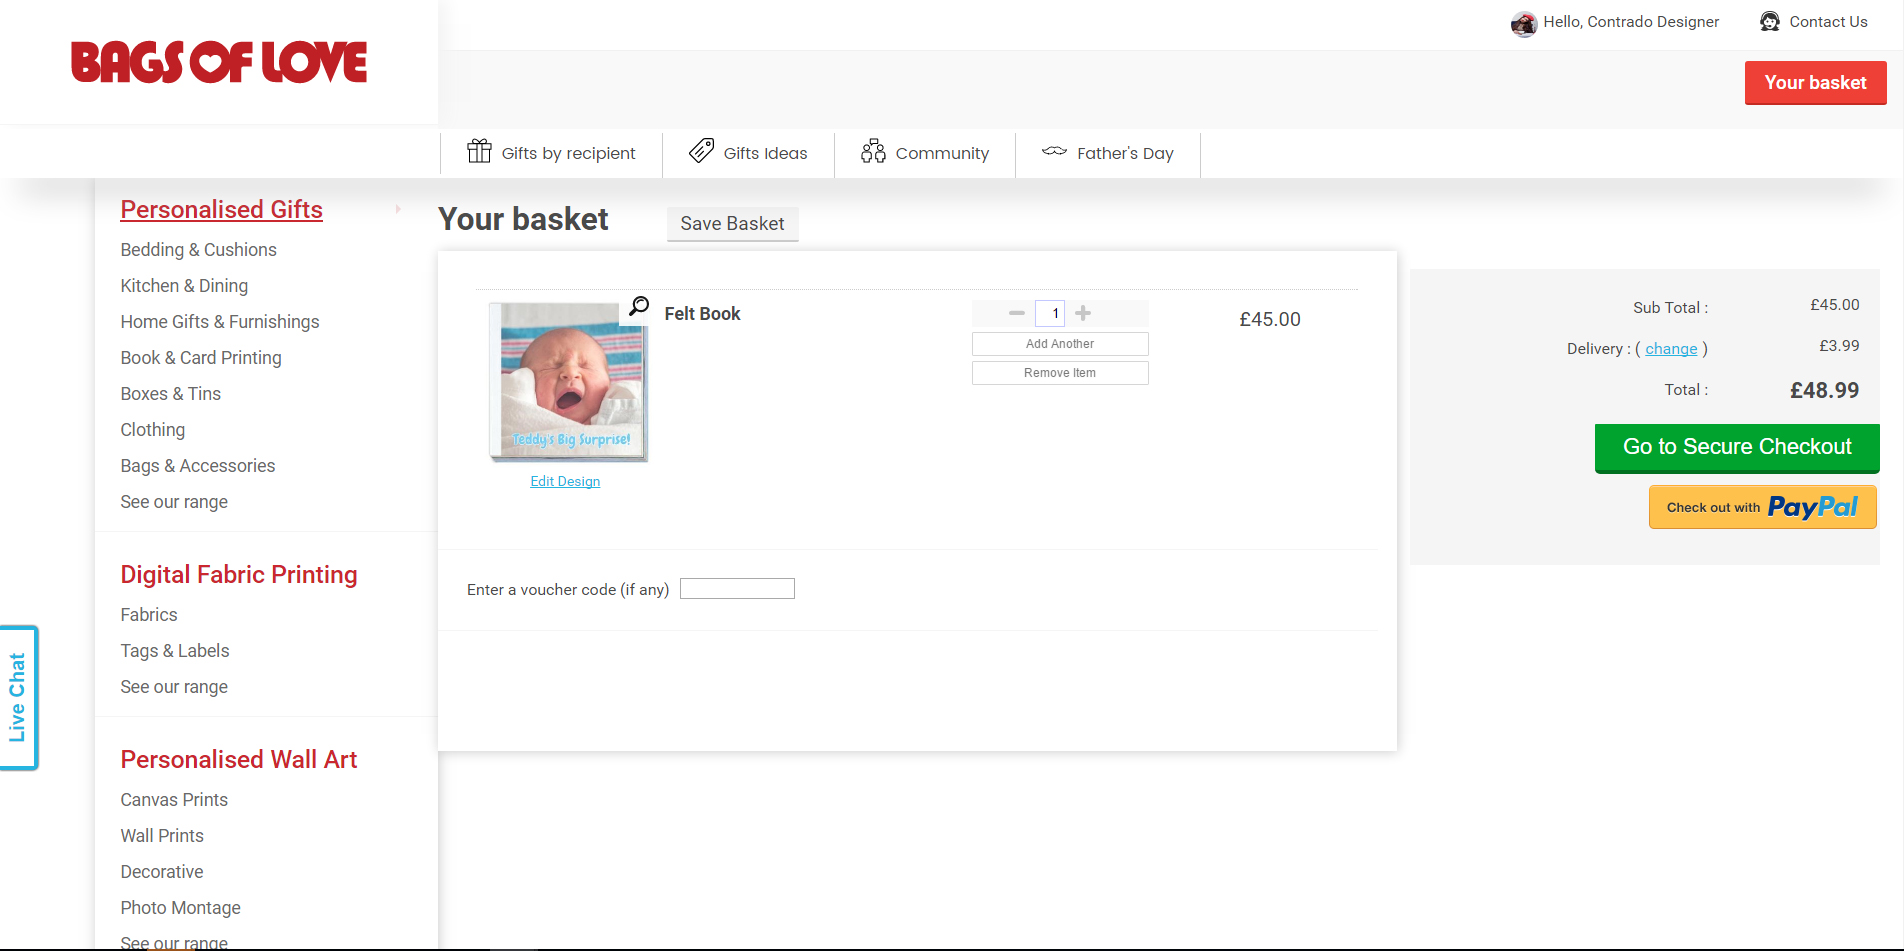Select Bedding & Cushions category
The image size is (1904, 951).
(x=198, y=250)
